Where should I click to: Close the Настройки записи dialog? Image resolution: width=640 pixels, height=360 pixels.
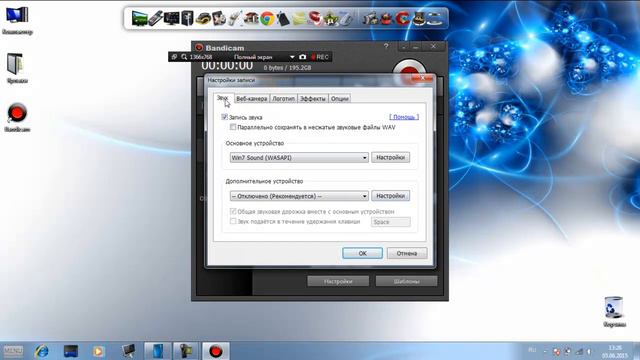422,78
